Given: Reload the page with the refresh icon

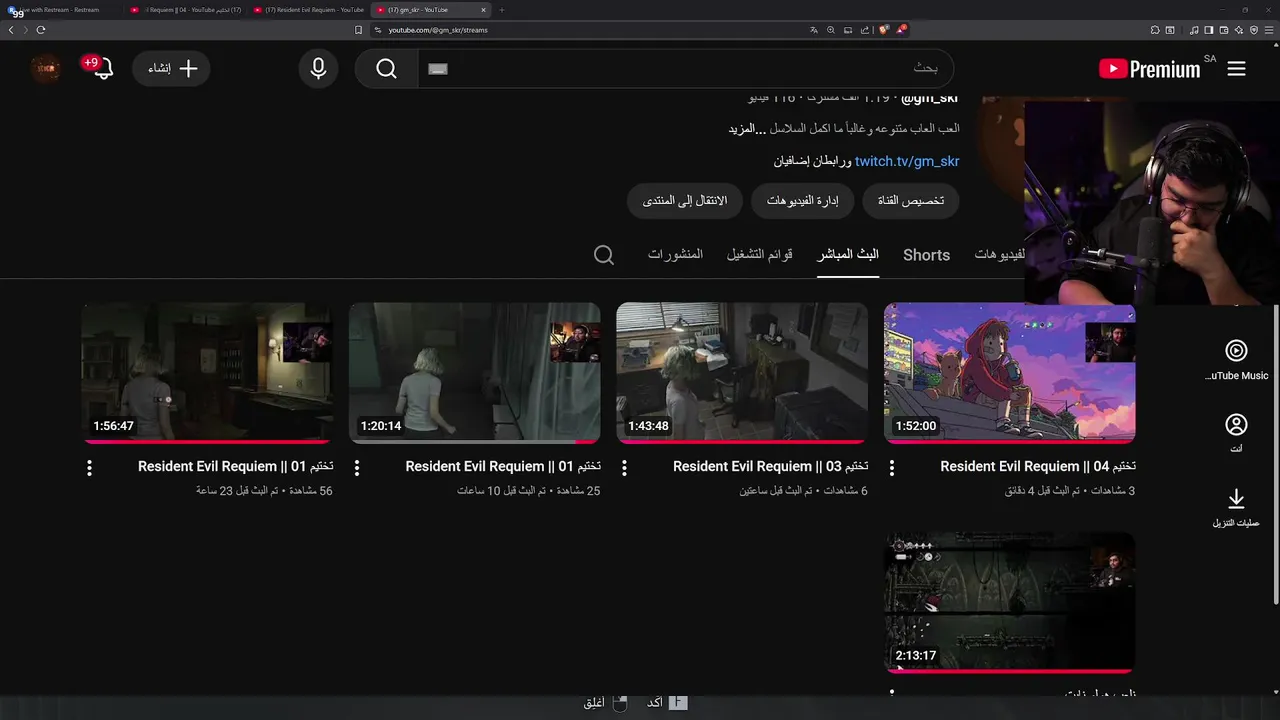Looking at the screenshot, I should tap(40, 30).
